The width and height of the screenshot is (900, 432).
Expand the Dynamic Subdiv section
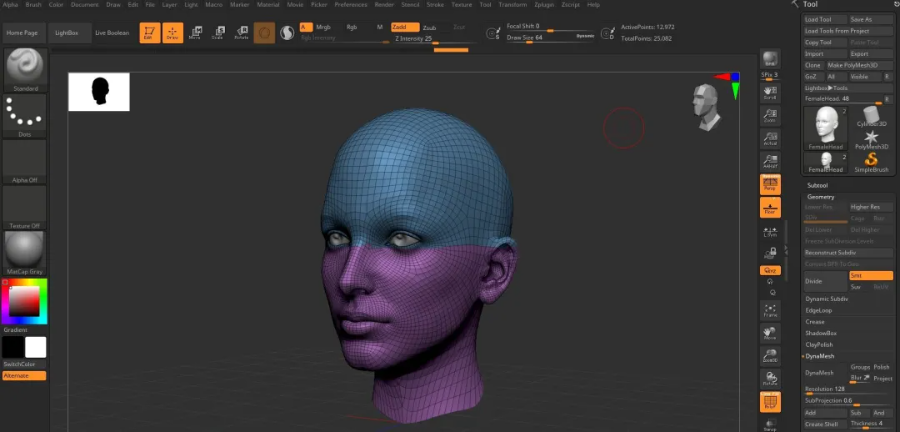[x=827, y=299]
